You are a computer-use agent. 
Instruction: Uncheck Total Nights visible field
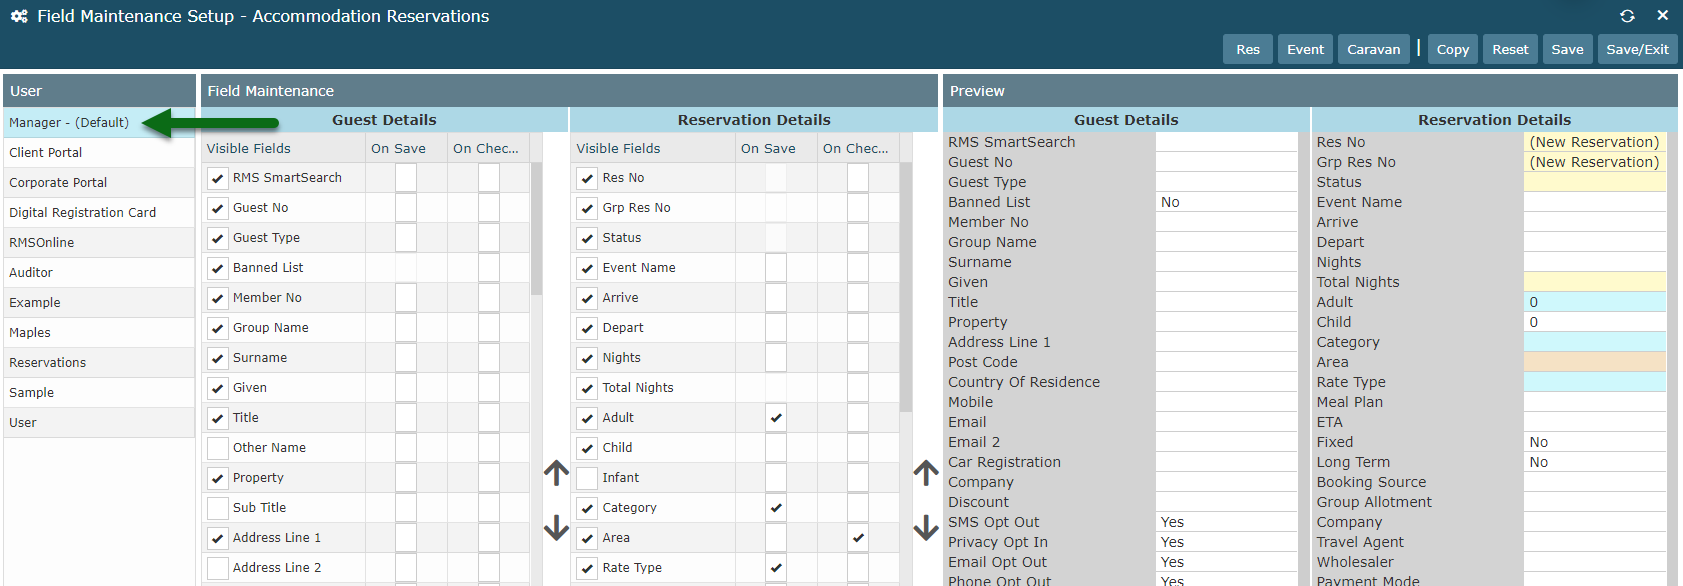click(x=588, y=388)
